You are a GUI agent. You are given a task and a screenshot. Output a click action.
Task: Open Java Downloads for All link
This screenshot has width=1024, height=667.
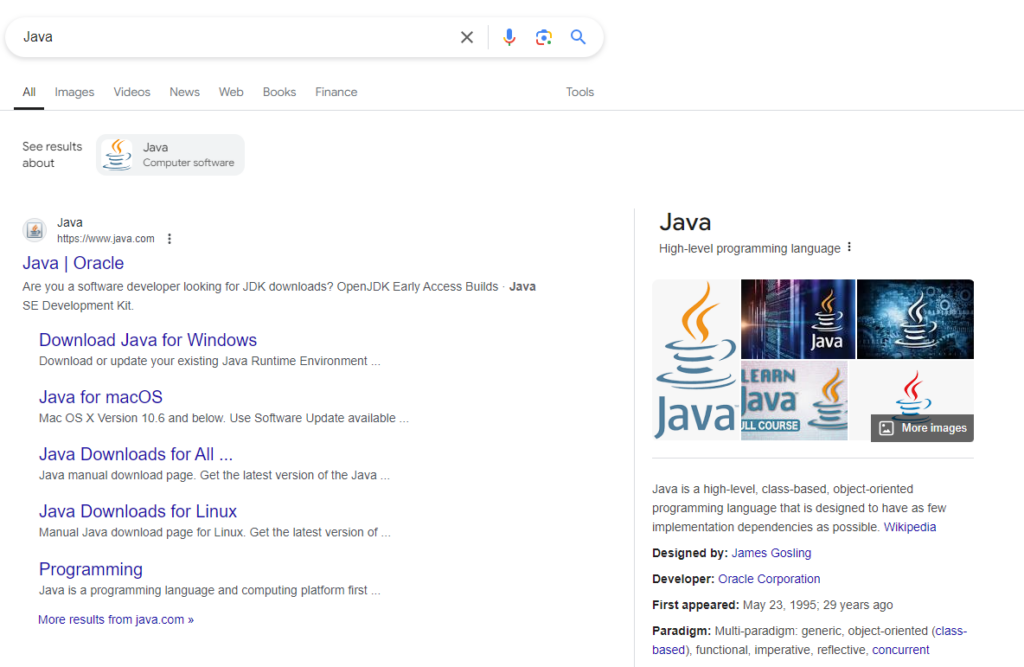click(x=136, y=454)
